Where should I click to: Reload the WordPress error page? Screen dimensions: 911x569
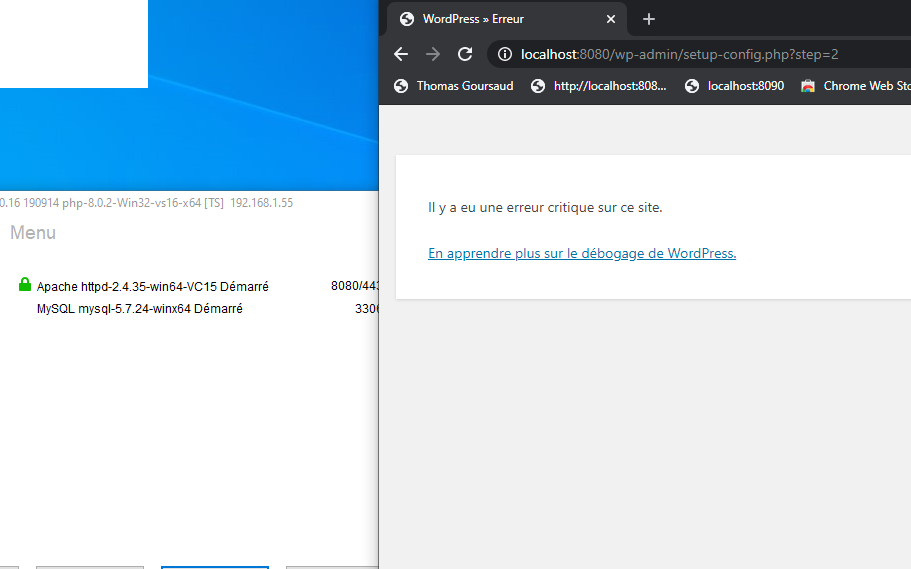[x=465, y=54]
